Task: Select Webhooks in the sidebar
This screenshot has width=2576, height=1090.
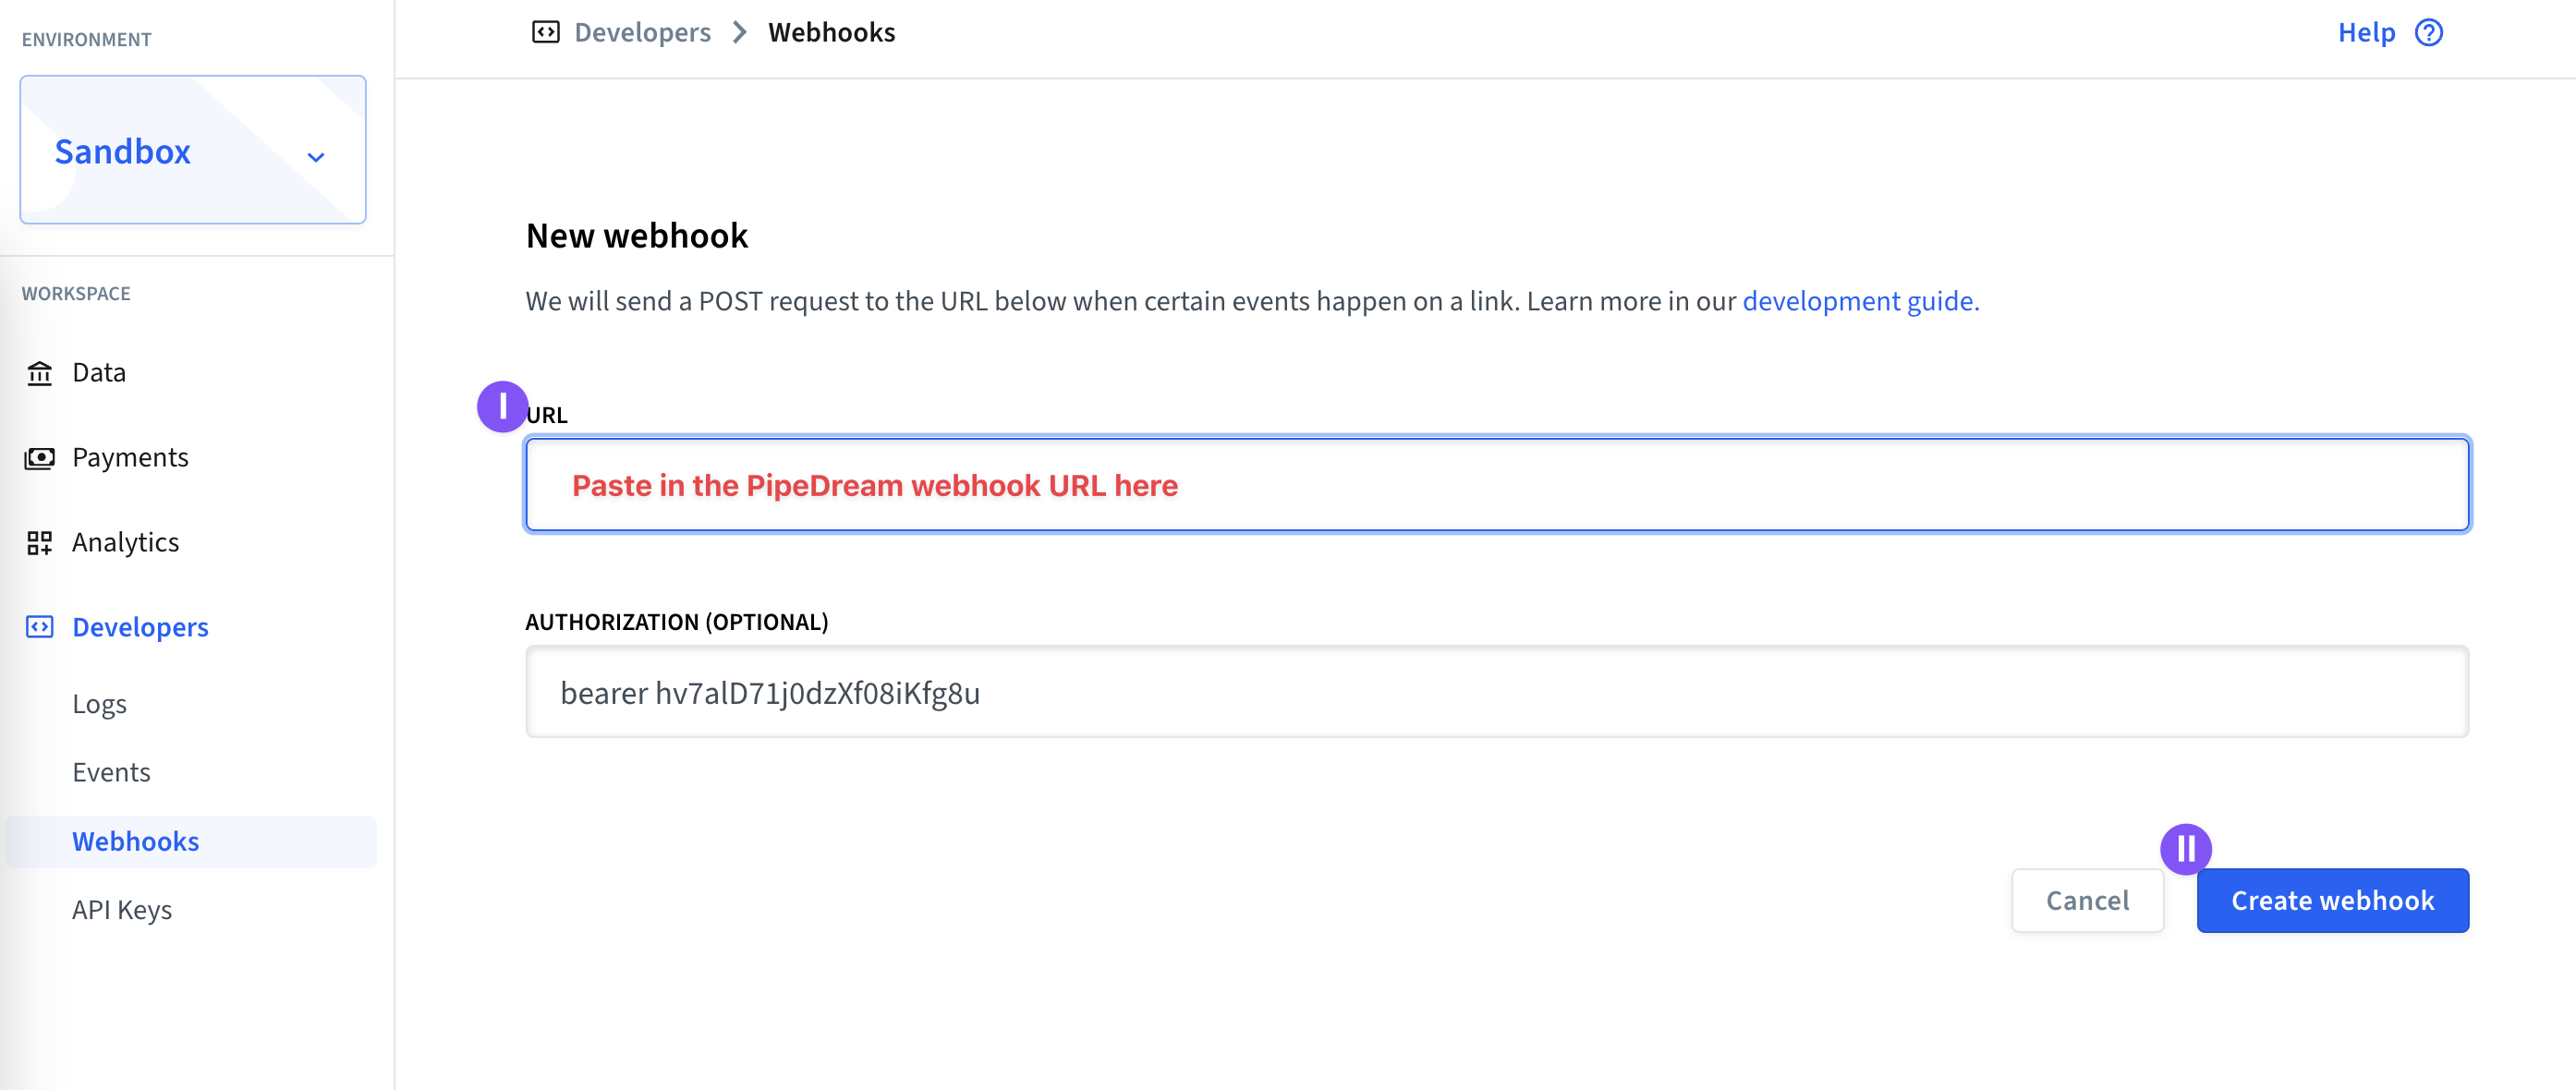Action: click(192, 841)
